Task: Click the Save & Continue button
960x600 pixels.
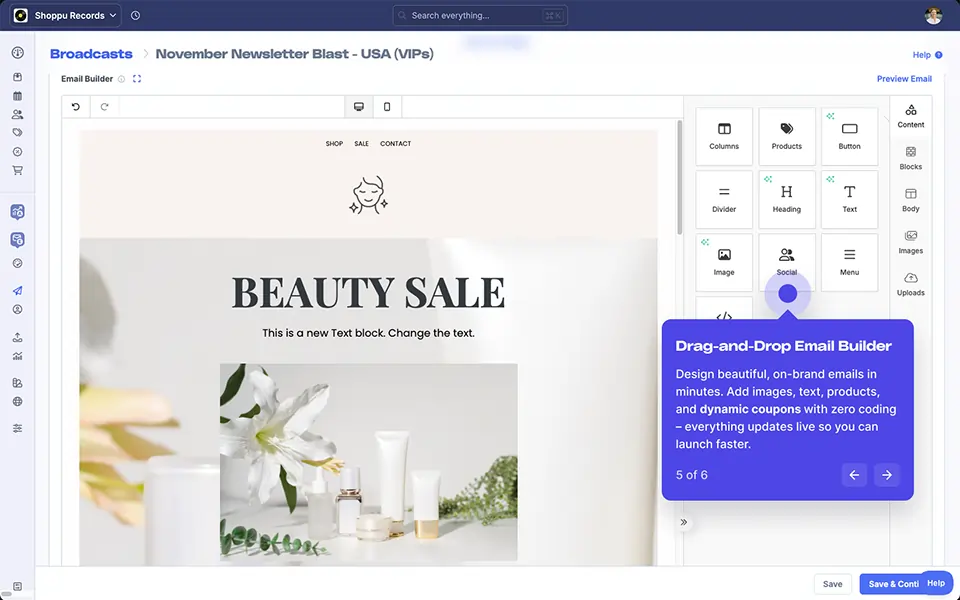Action: (891, 584)
